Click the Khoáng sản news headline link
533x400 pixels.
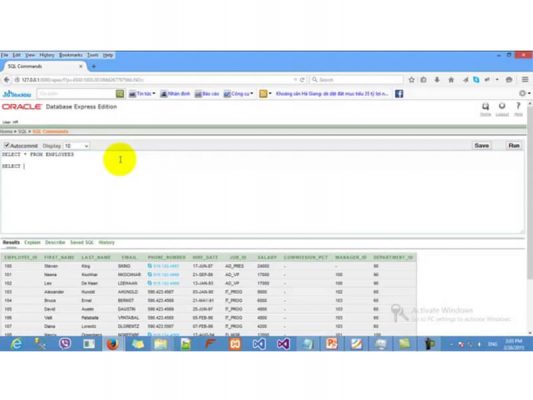click(332, 94)
